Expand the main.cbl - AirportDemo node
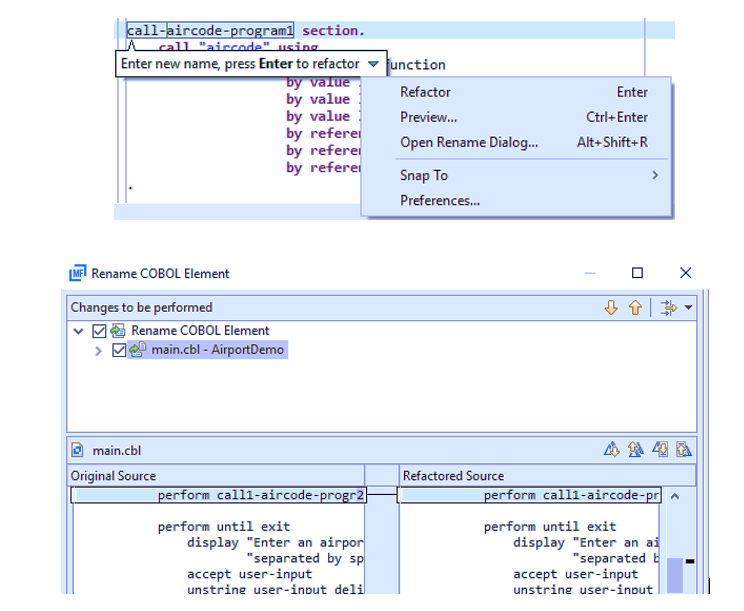 point(98,351)
